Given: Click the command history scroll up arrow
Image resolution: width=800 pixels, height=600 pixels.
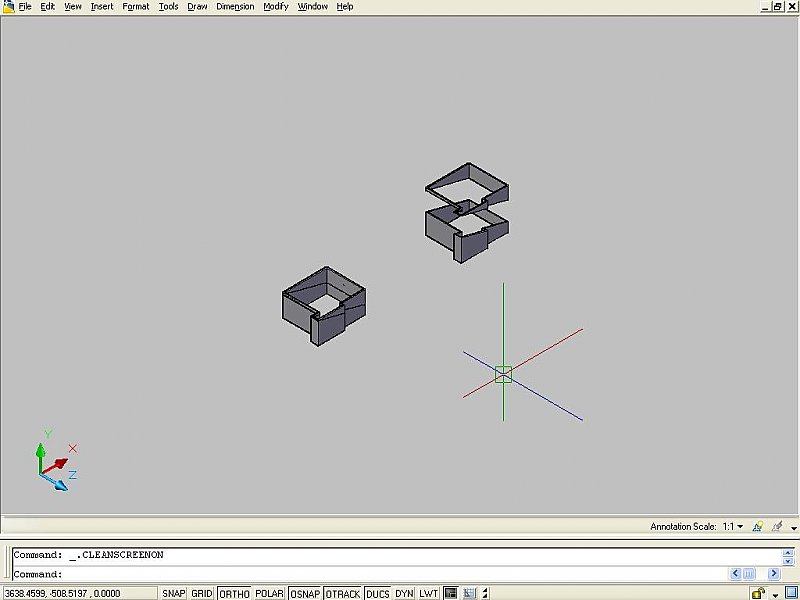Looking at the screenshot, I should coord(788,553).
